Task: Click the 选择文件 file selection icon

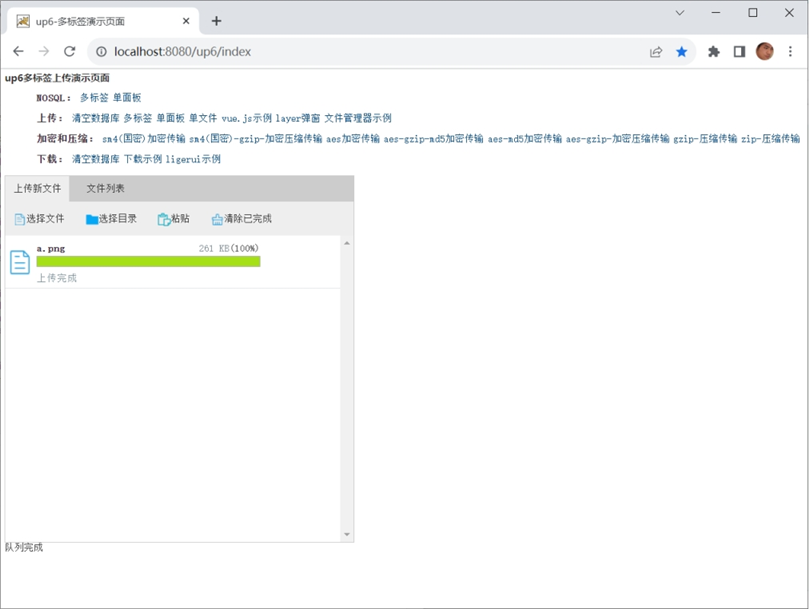Action: 20,219
